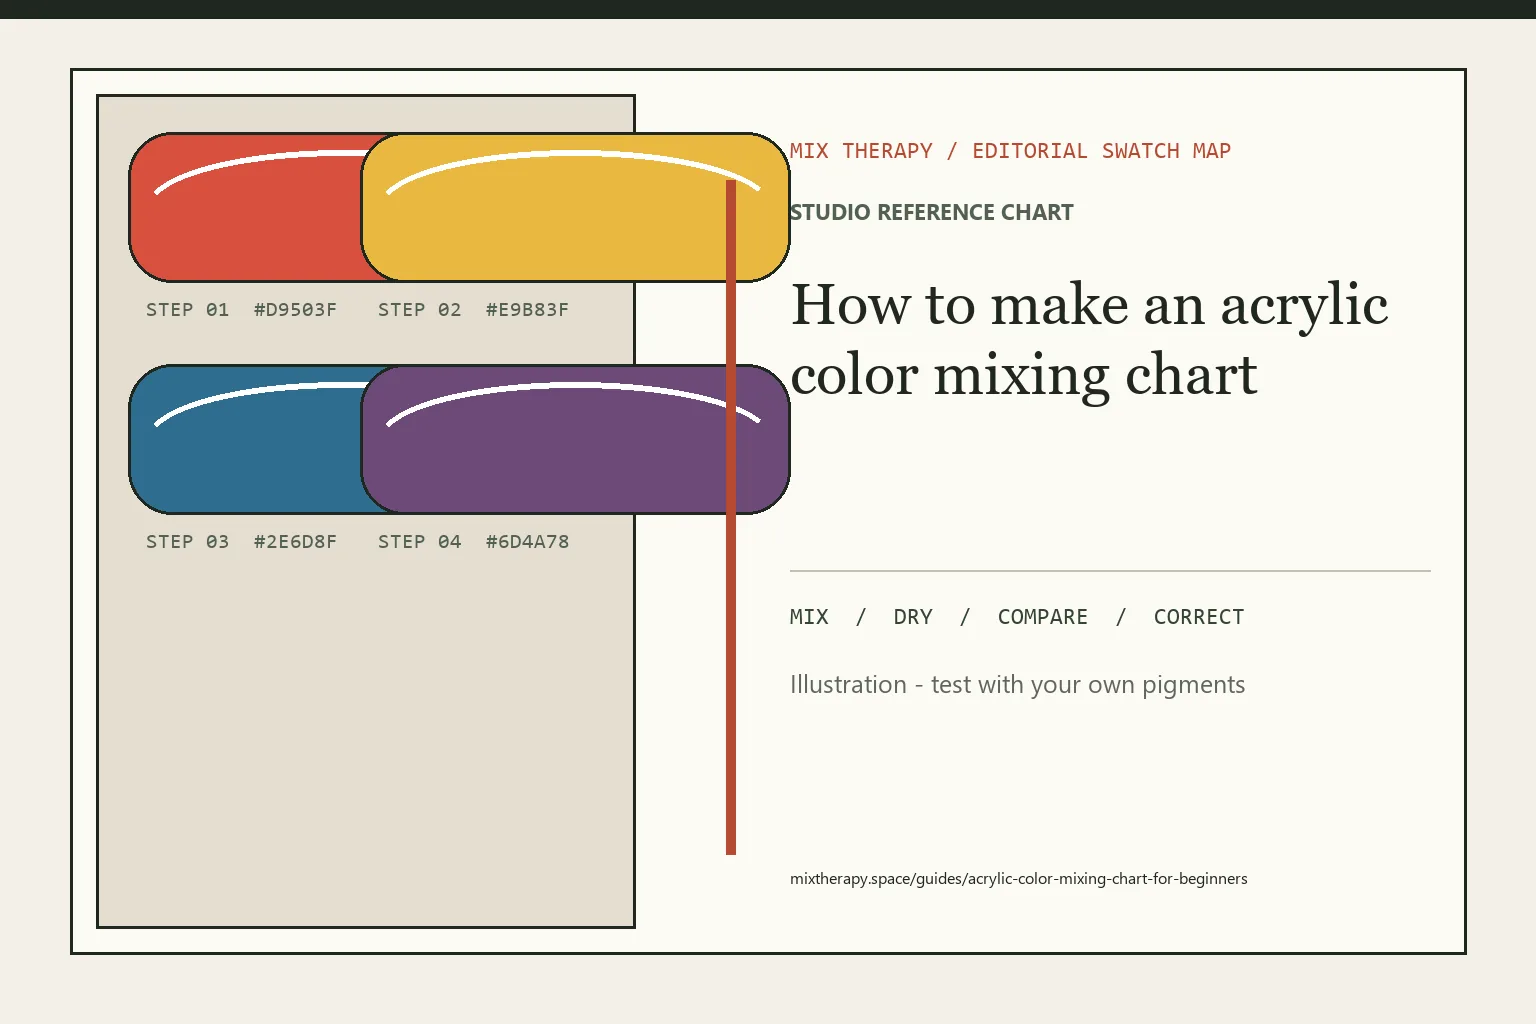Click the word 'DRY' in the steps line
Image resolution: width=1536 pixels, height=1024 pixels.
click(913, 617)
